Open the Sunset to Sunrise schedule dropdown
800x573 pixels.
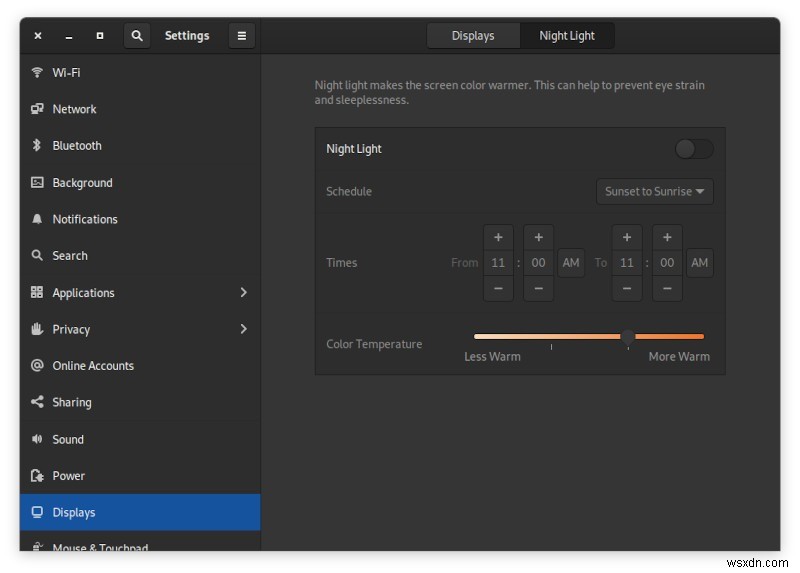coord(655,191)
